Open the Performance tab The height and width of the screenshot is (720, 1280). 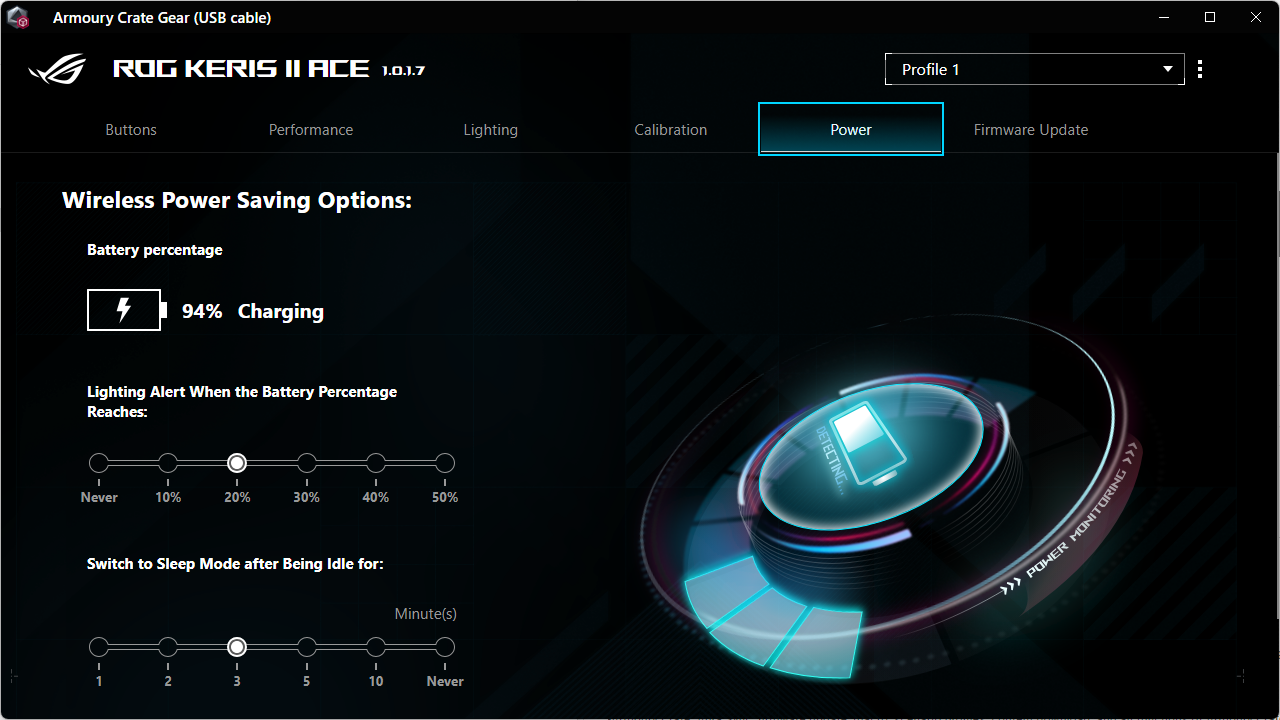coord(311,130)
